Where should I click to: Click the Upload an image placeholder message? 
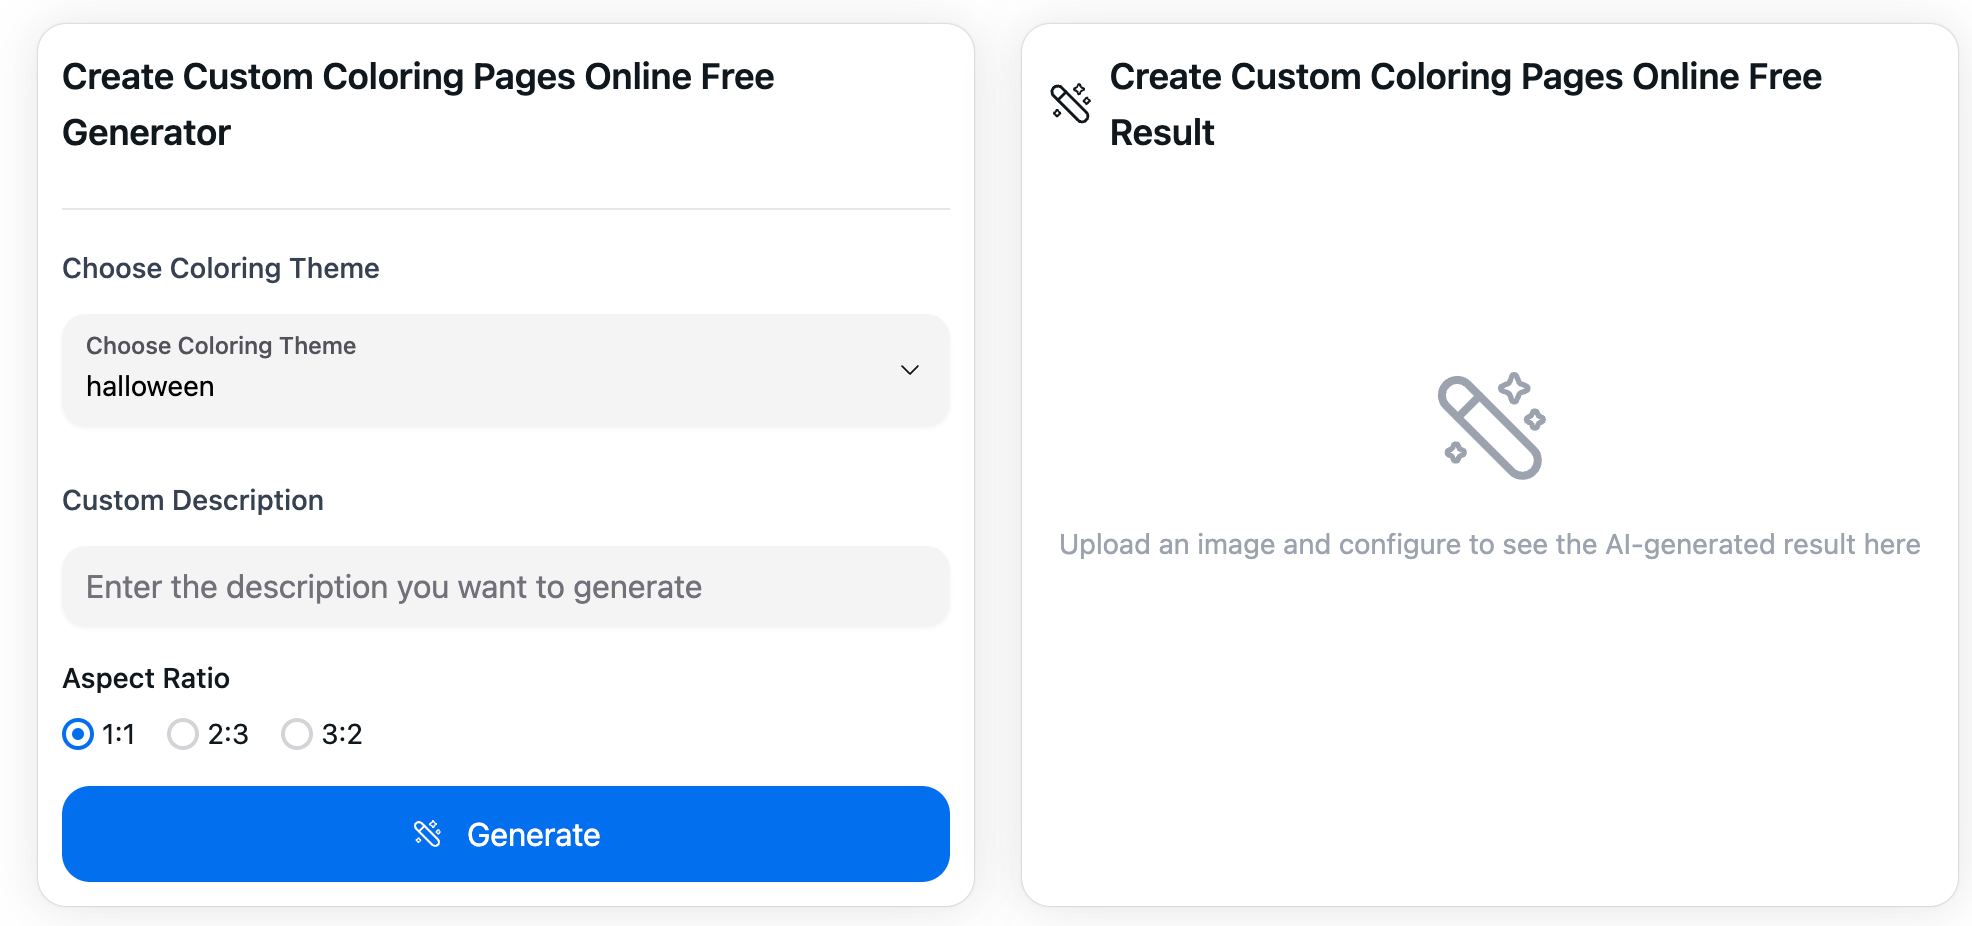(1489, 544)
